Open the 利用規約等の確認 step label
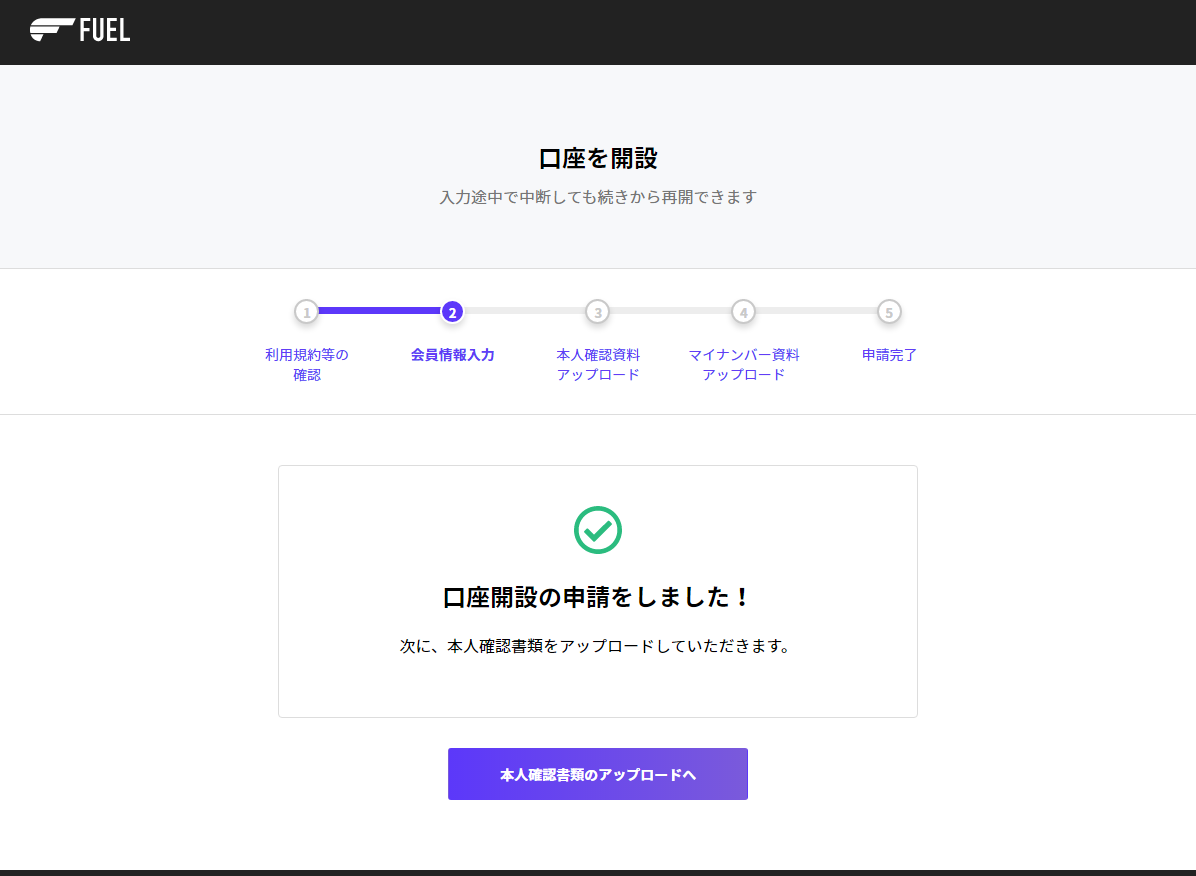Screen dimensions: 1196x876 click(x=307, y=365)
